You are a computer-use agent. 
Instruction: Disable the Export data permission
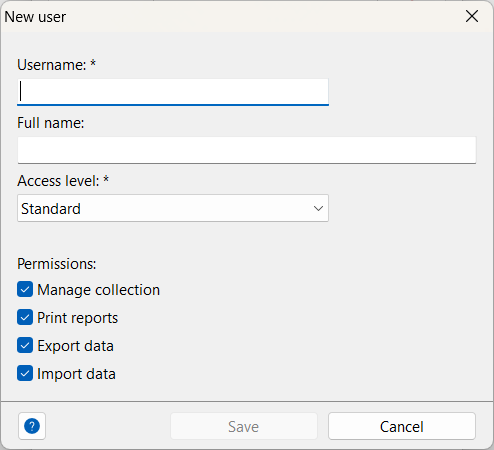[25, 345]
